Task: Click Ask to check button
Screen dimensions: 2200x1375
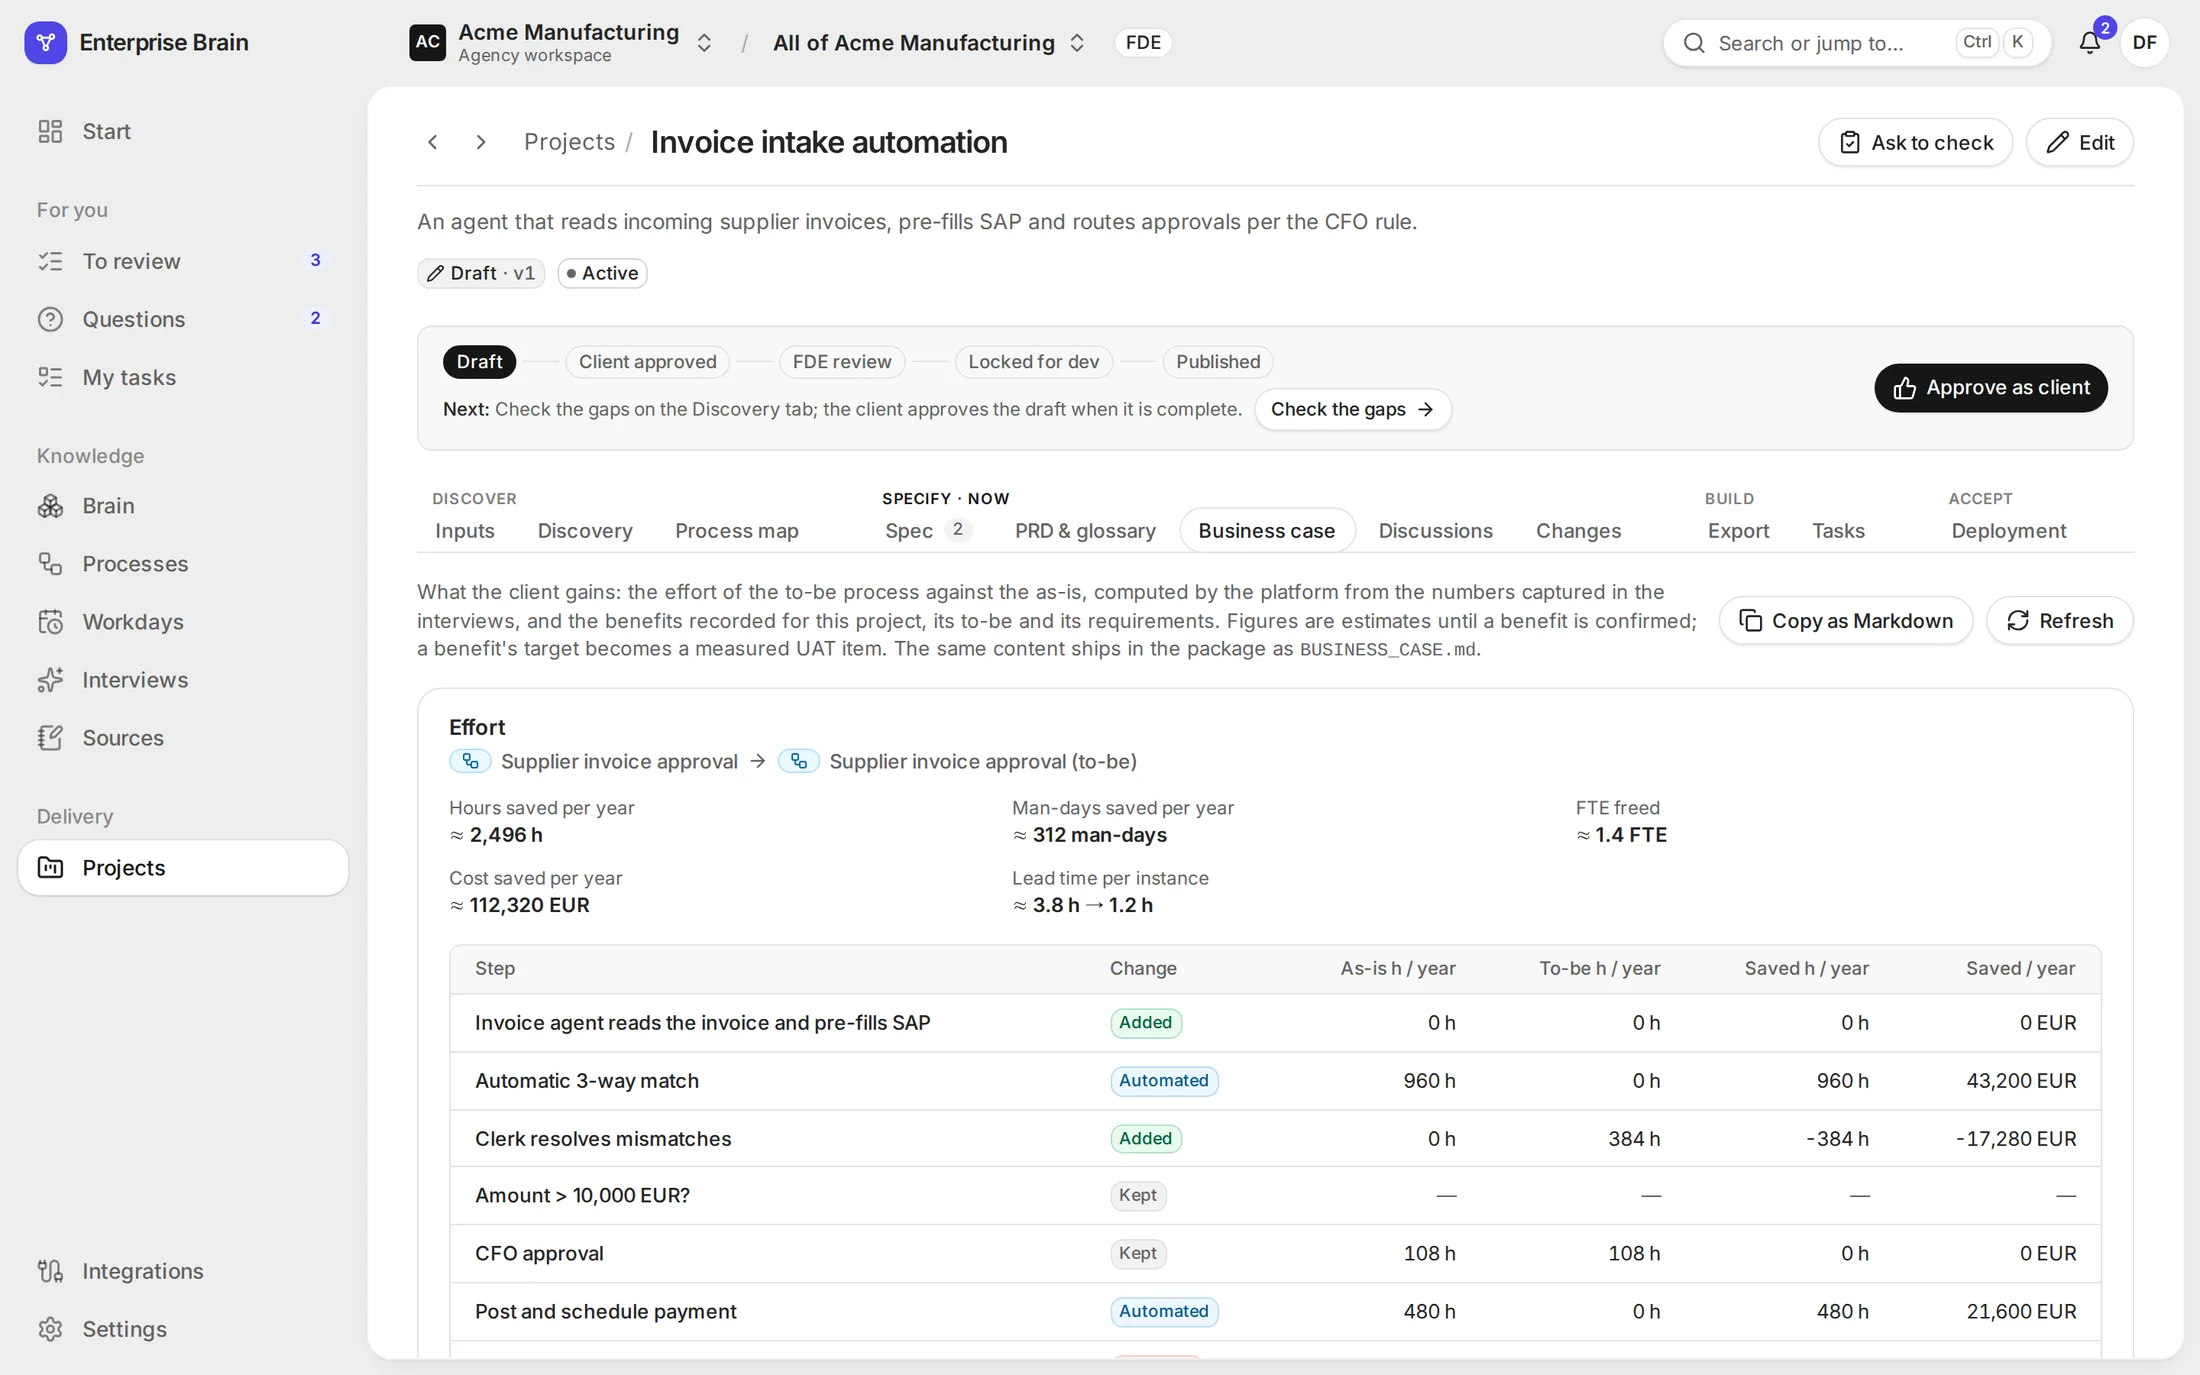Action: tap(1915, 142)
